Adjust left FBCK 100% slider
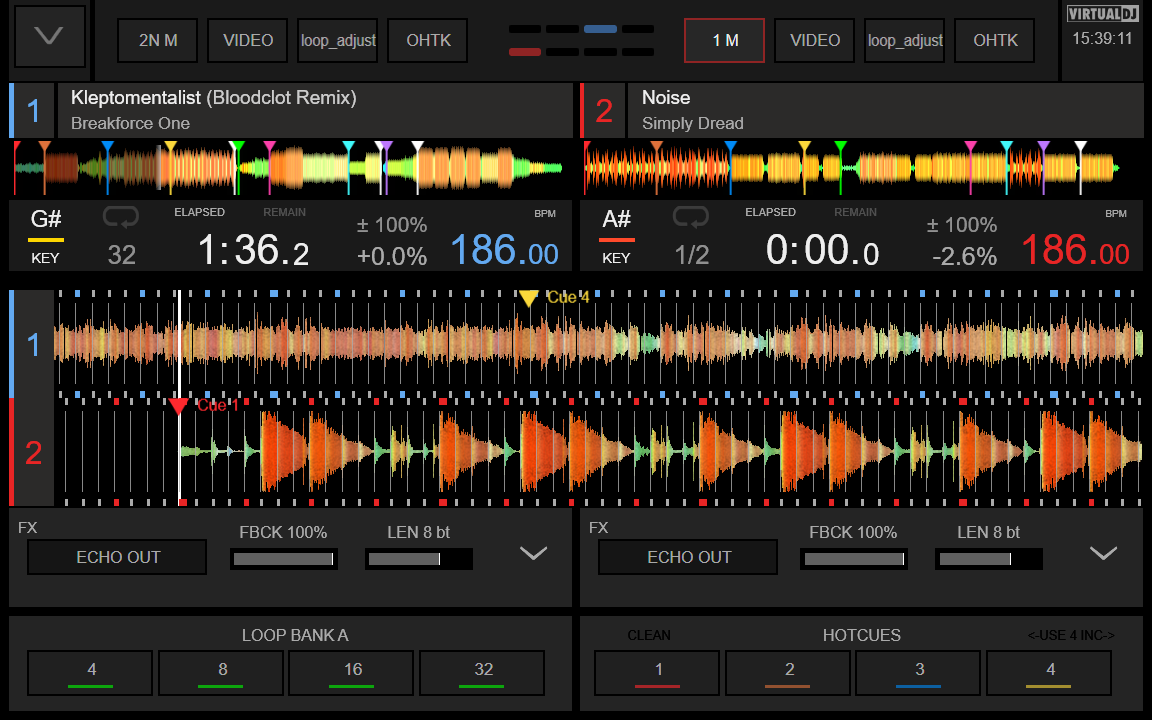The width and height of the screenshot is (1152, 720). click(284, 559)
